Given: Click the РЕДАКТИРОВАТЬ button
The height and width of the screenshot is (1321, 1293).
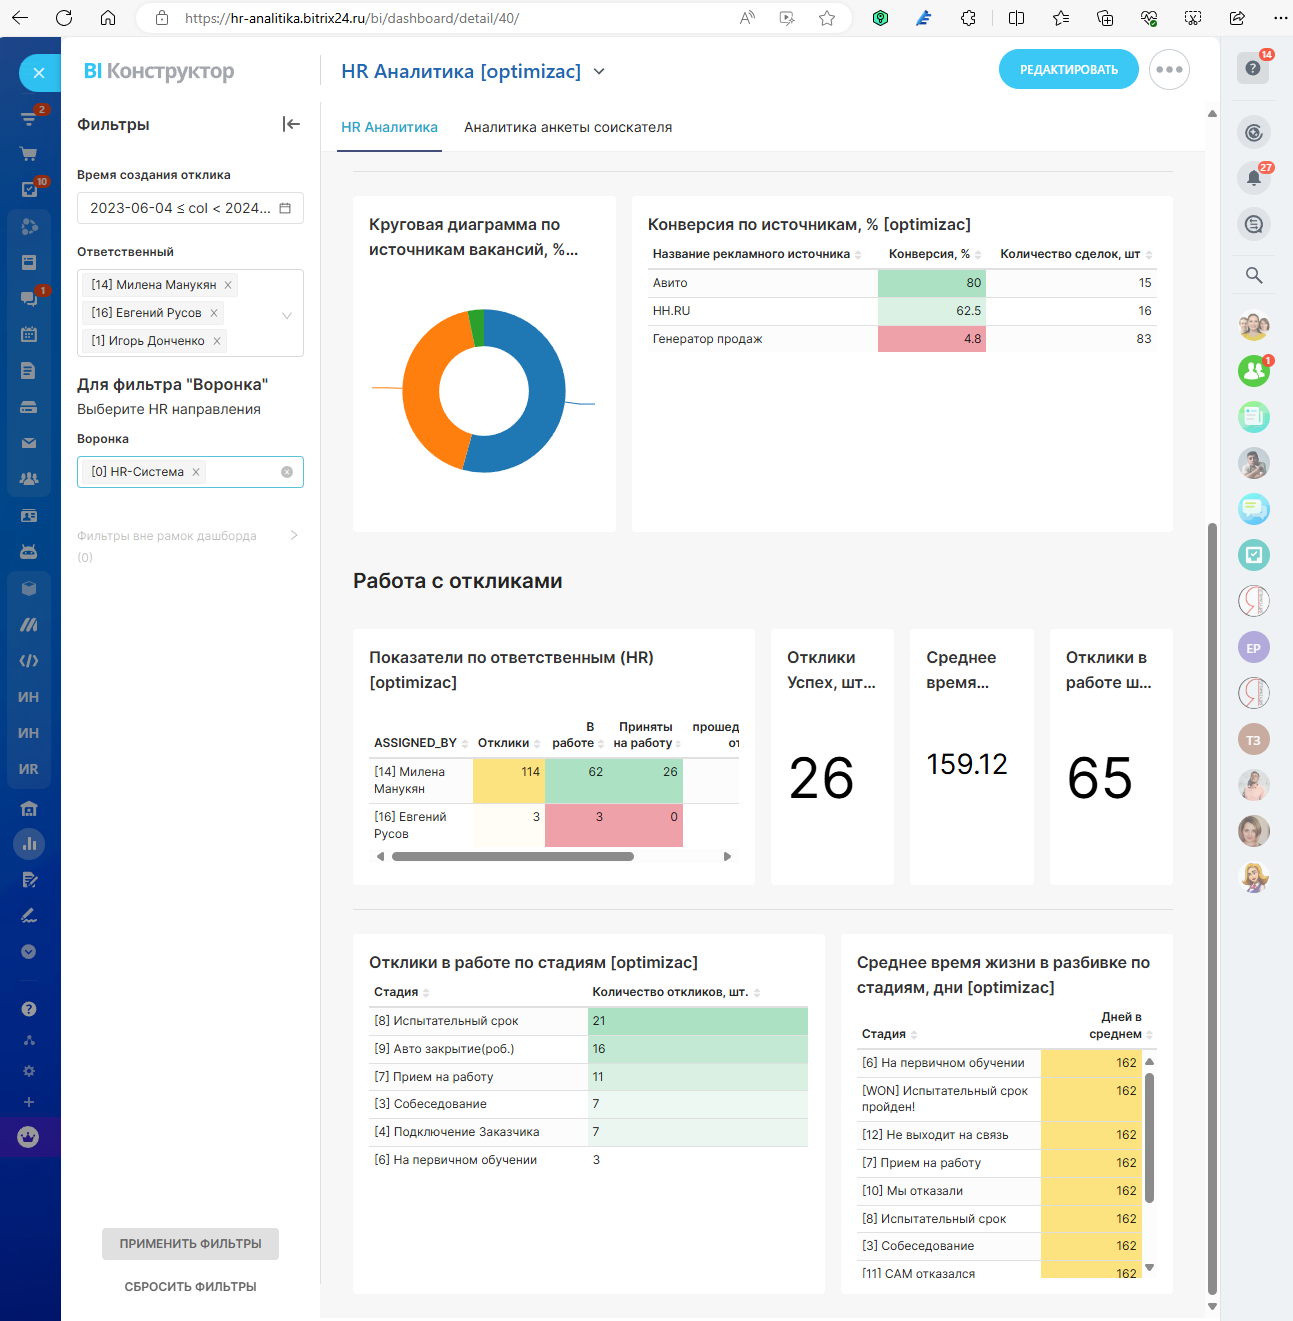Looking at the screenshot, I should (x=1068, y=70).
